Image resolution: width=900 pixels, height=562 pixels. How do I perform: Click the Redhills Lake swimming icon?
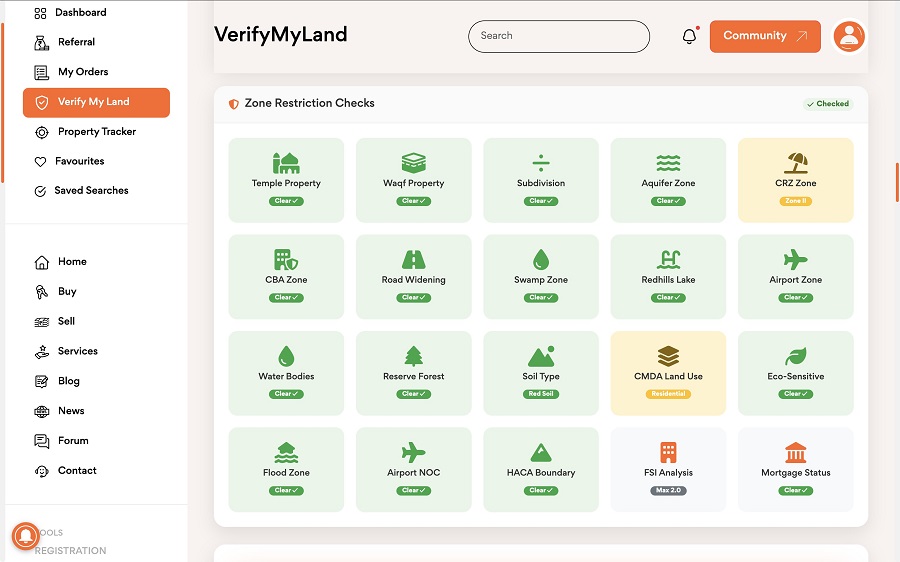click(668, 260)
